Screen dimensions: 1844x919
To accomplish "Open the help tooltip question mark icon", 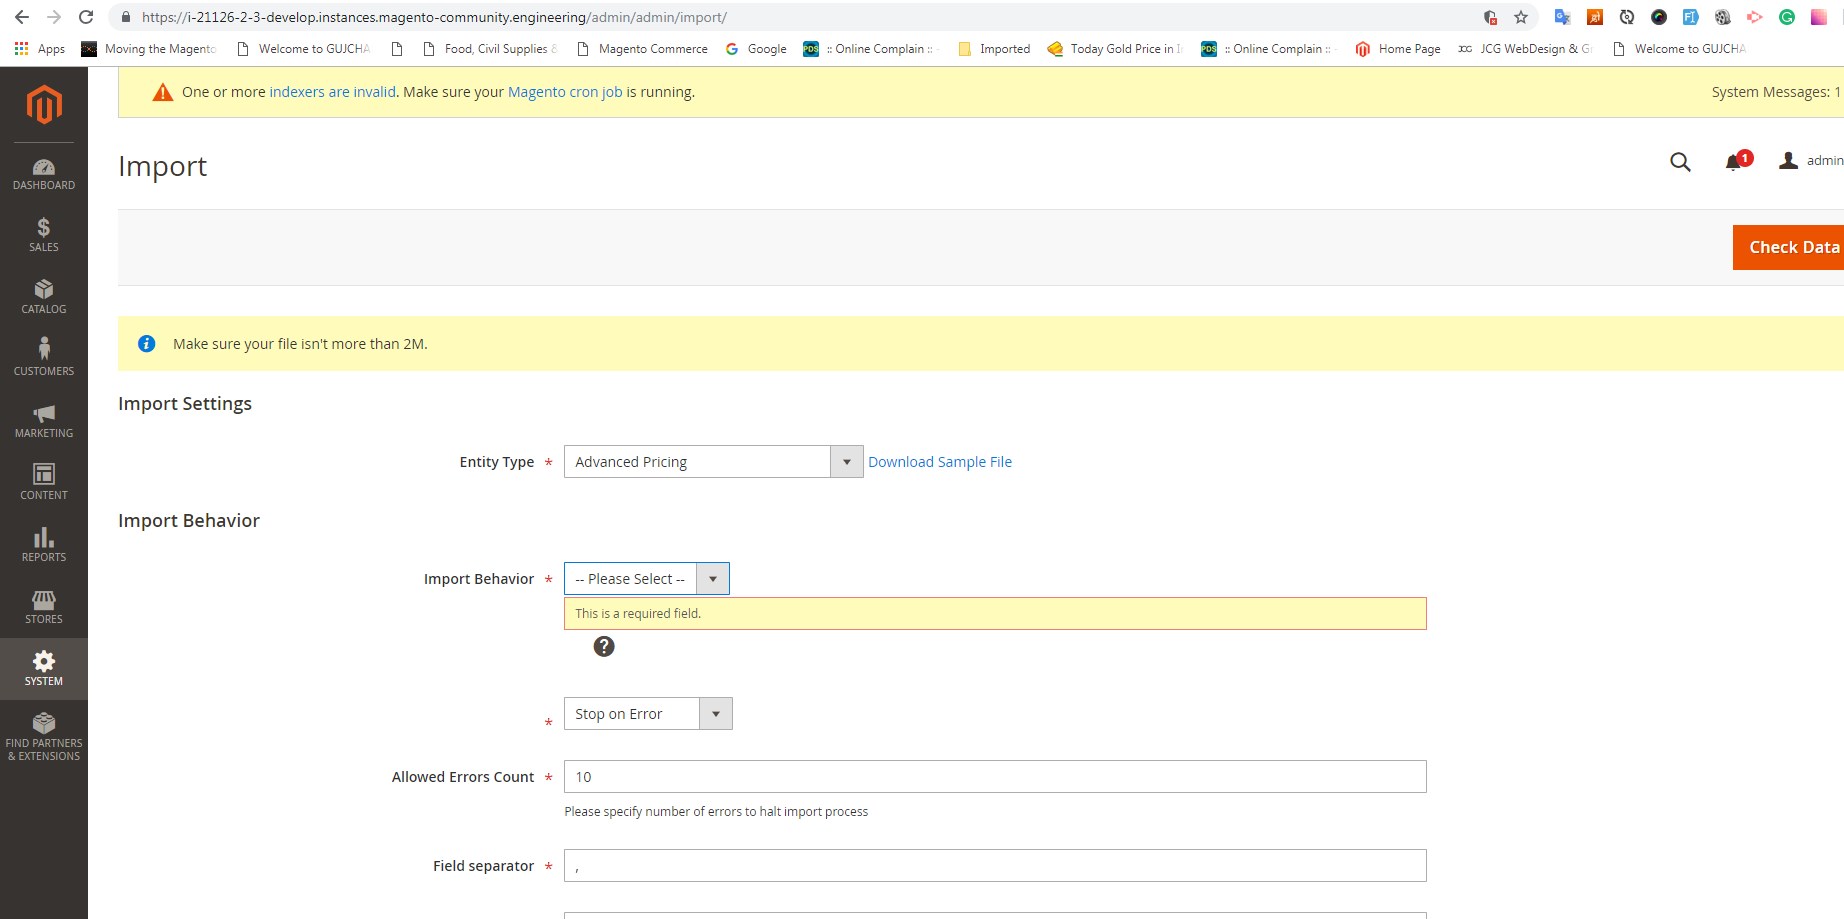I will (604, 646).
